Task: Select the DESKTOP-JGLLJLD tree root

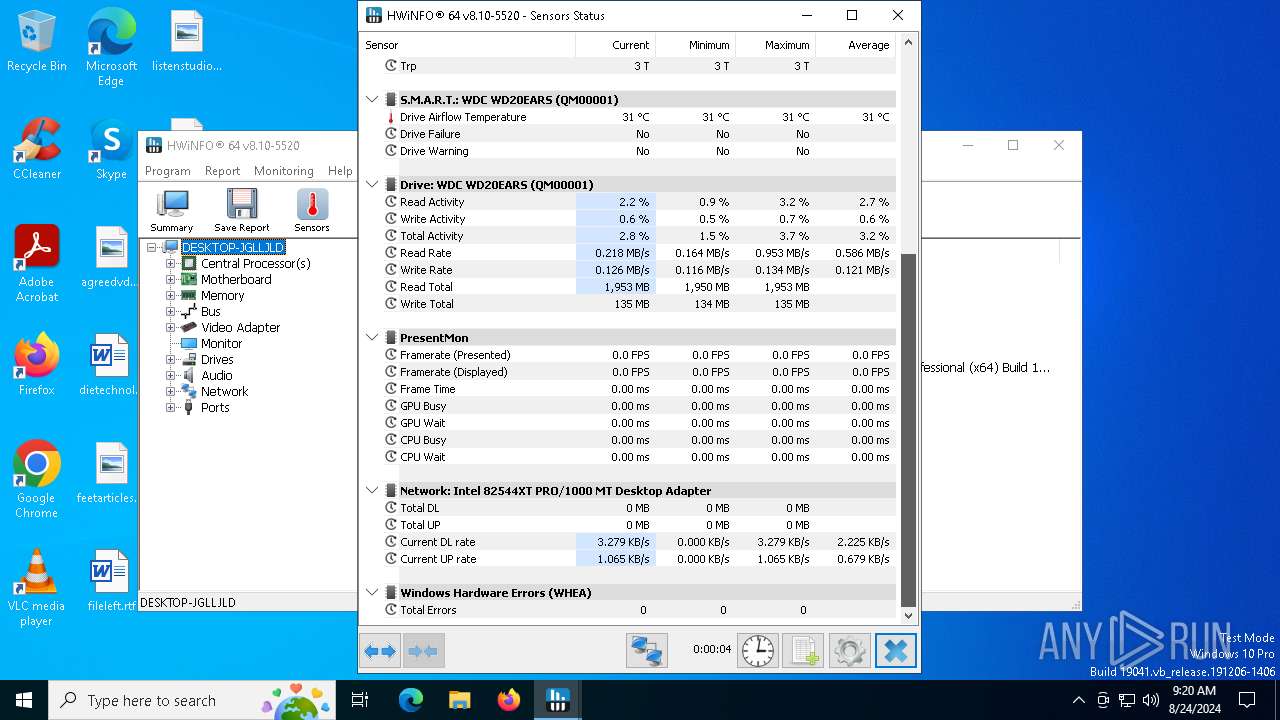Action: pyautogui.click(x=233, y=248)
